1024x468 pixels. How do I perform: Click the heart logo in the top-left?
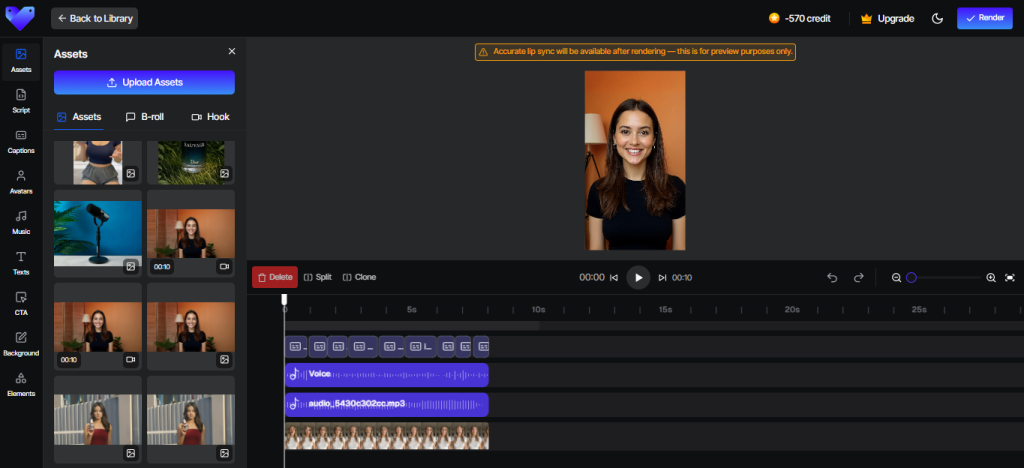pos(20,18)
